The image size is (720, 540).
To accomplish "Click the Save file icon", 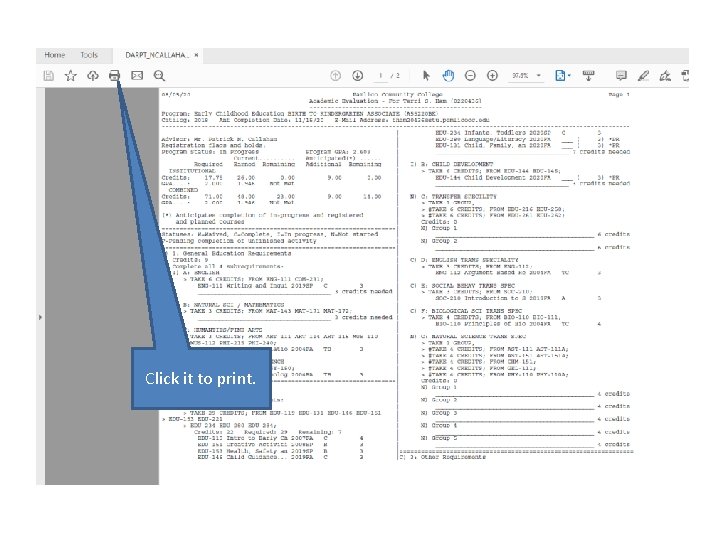I will click(49, 76).
